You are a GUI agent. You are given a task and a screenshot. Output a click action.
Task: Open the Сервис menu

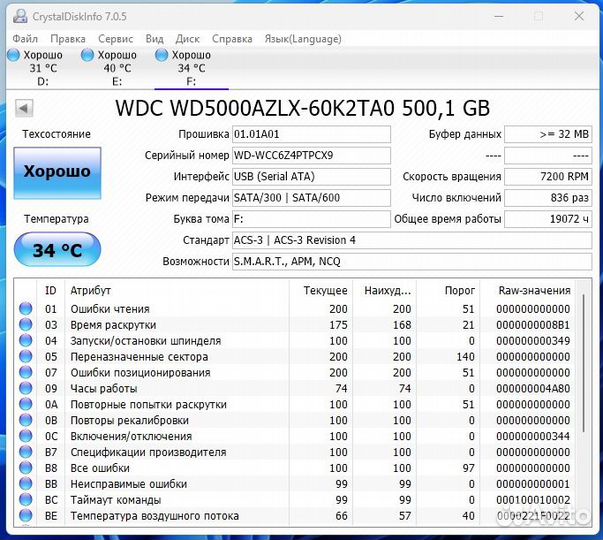coord(115,39)
